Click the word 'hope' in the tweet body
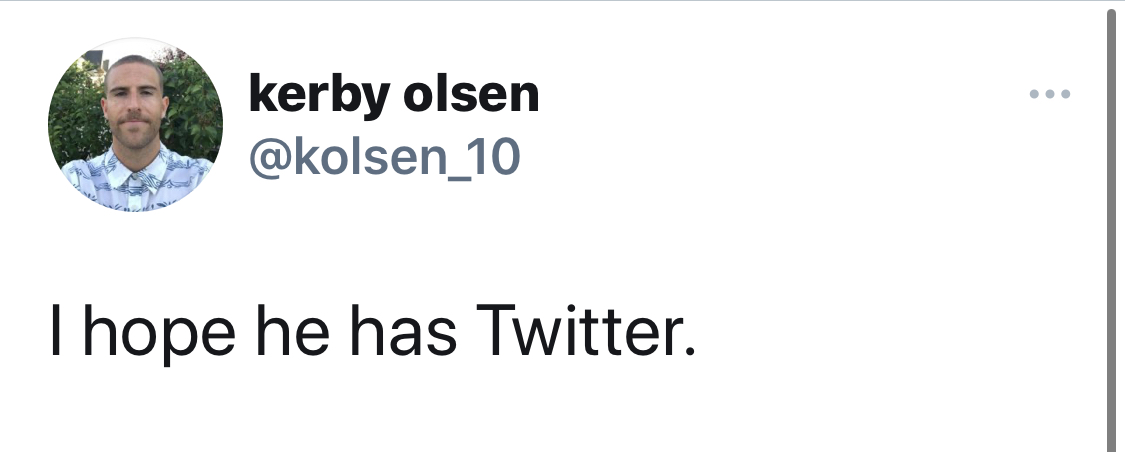Screen dimensions: 1125x452 point(159,334)
